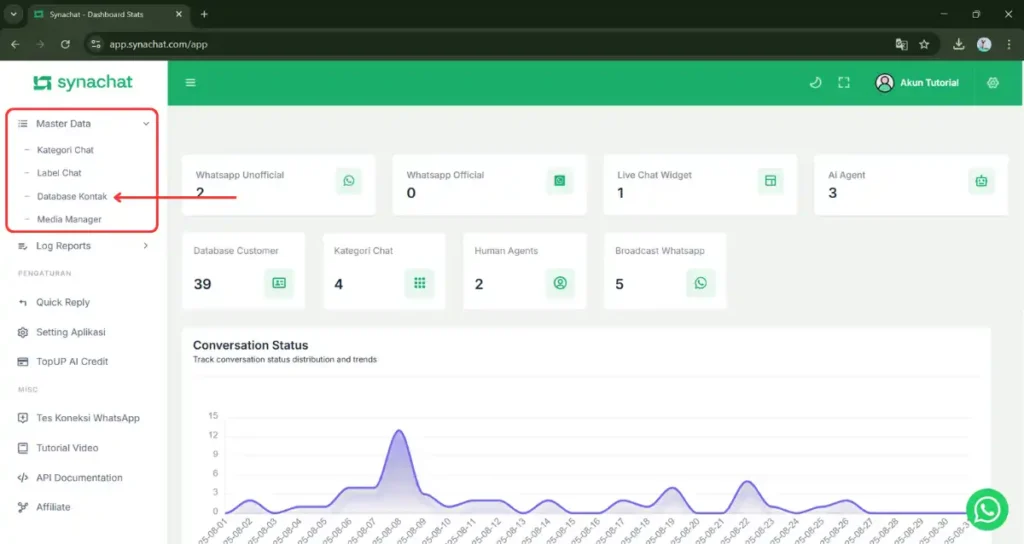Open a new browser tab
This screenshot has width=1024, height=544.
pyautogui.click(x=204, y=14)
